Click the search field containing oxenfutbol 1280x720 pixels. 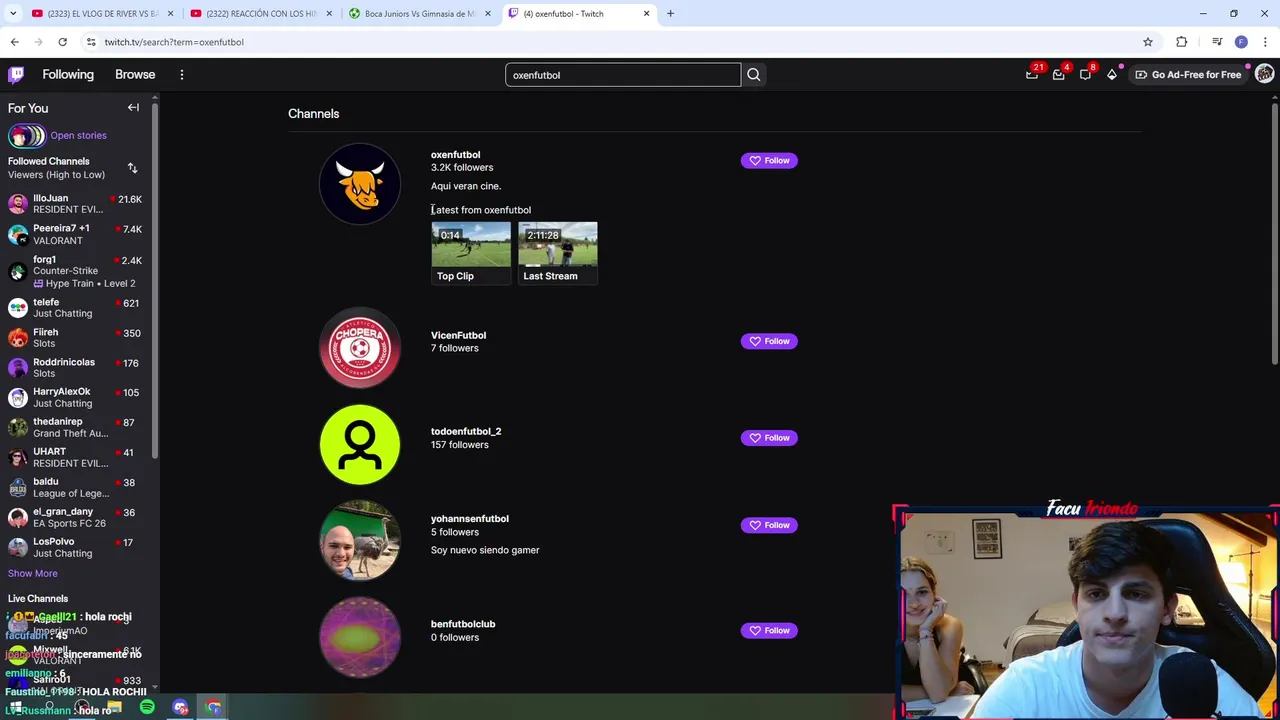pyautogui.click(x=623, y=75)
